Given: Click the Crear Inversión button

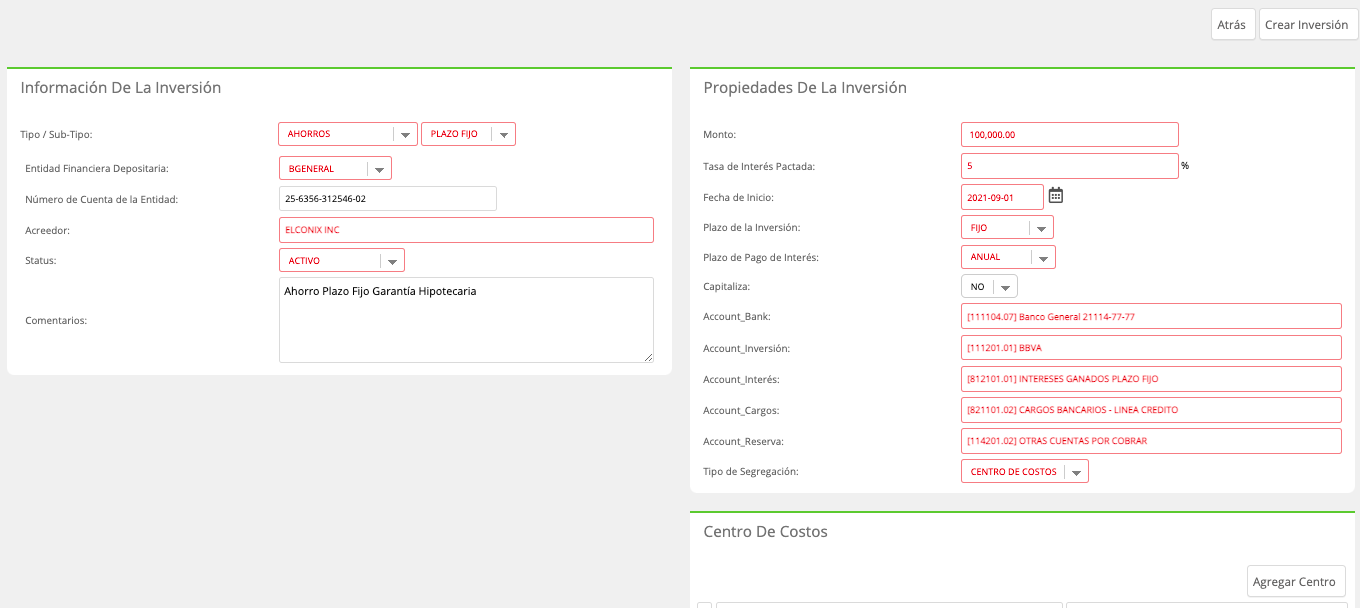Looking at the screenshot, I should [x=1307, y=25].
